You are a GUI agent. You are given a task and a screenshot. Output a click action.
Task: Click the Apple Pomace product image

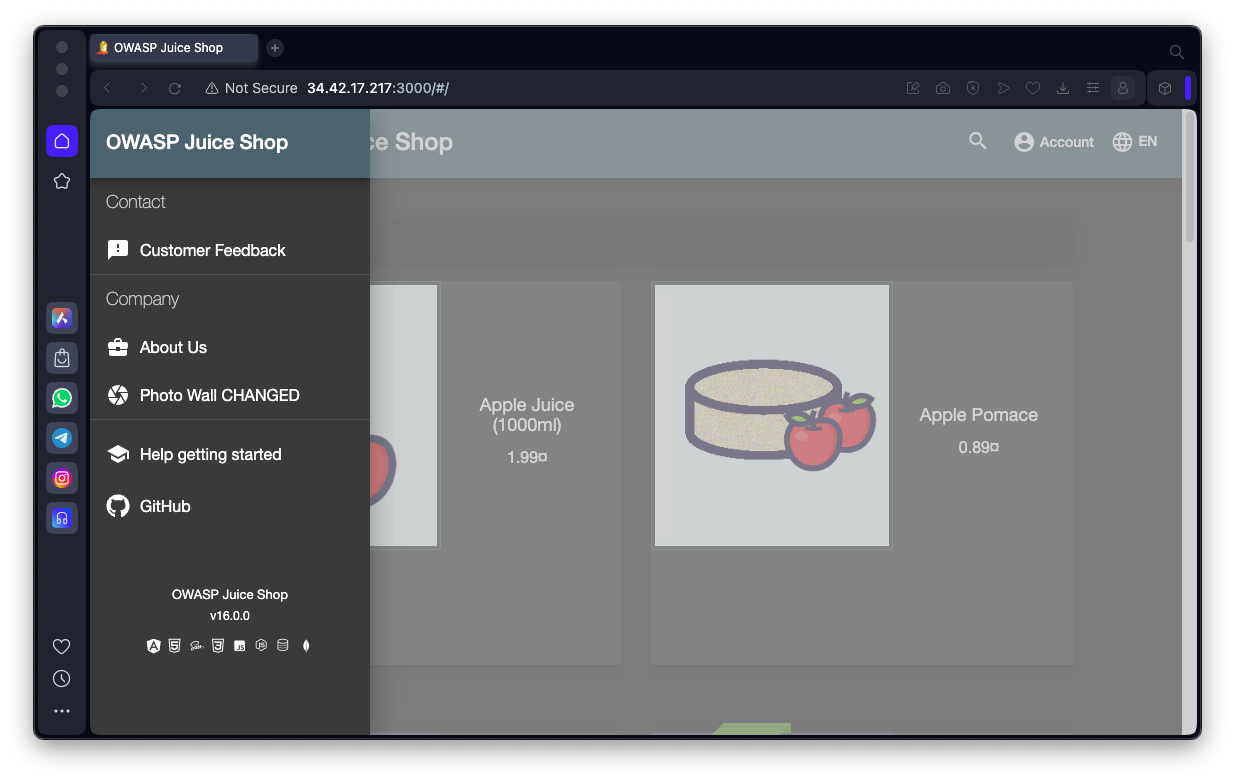coord(772,415)
